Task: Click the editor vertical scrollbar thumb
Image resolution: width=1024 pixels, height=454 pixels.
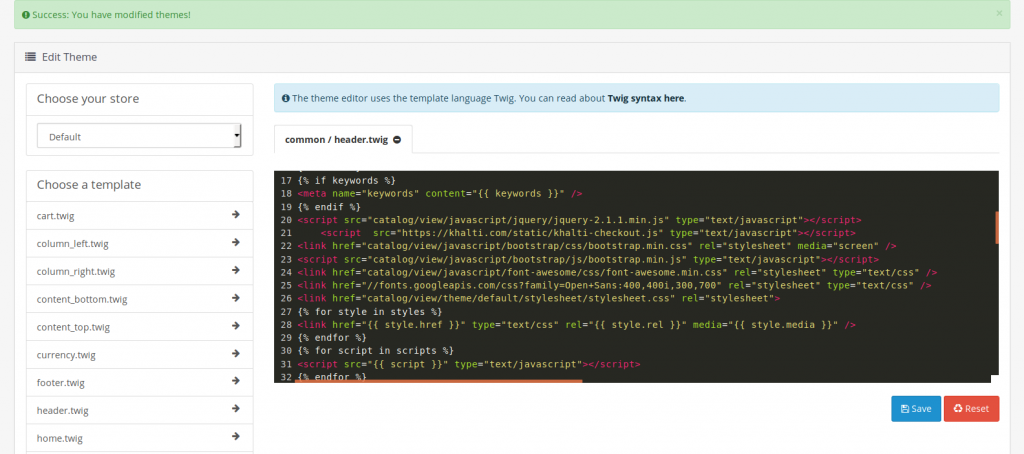Action: 996,227
